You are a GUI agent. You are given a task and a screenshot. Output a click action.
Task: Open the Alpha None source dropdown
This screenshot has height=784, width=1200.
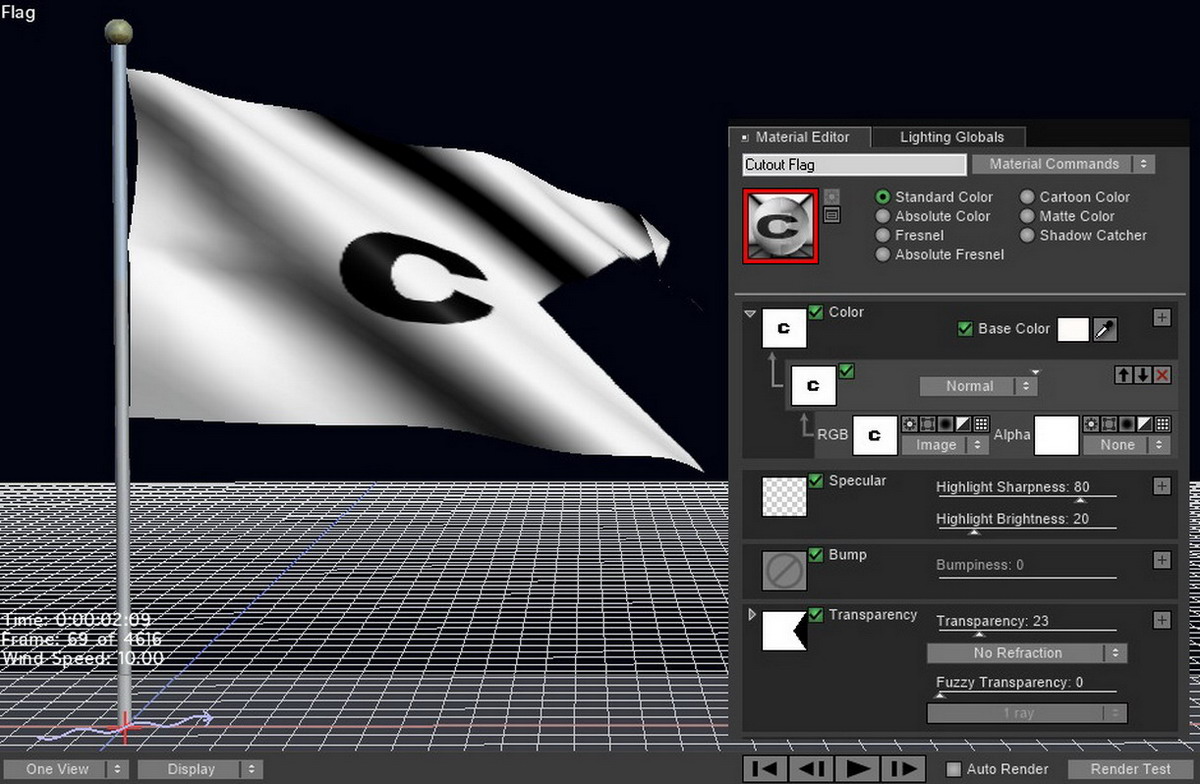click(x=1126, y=445)
